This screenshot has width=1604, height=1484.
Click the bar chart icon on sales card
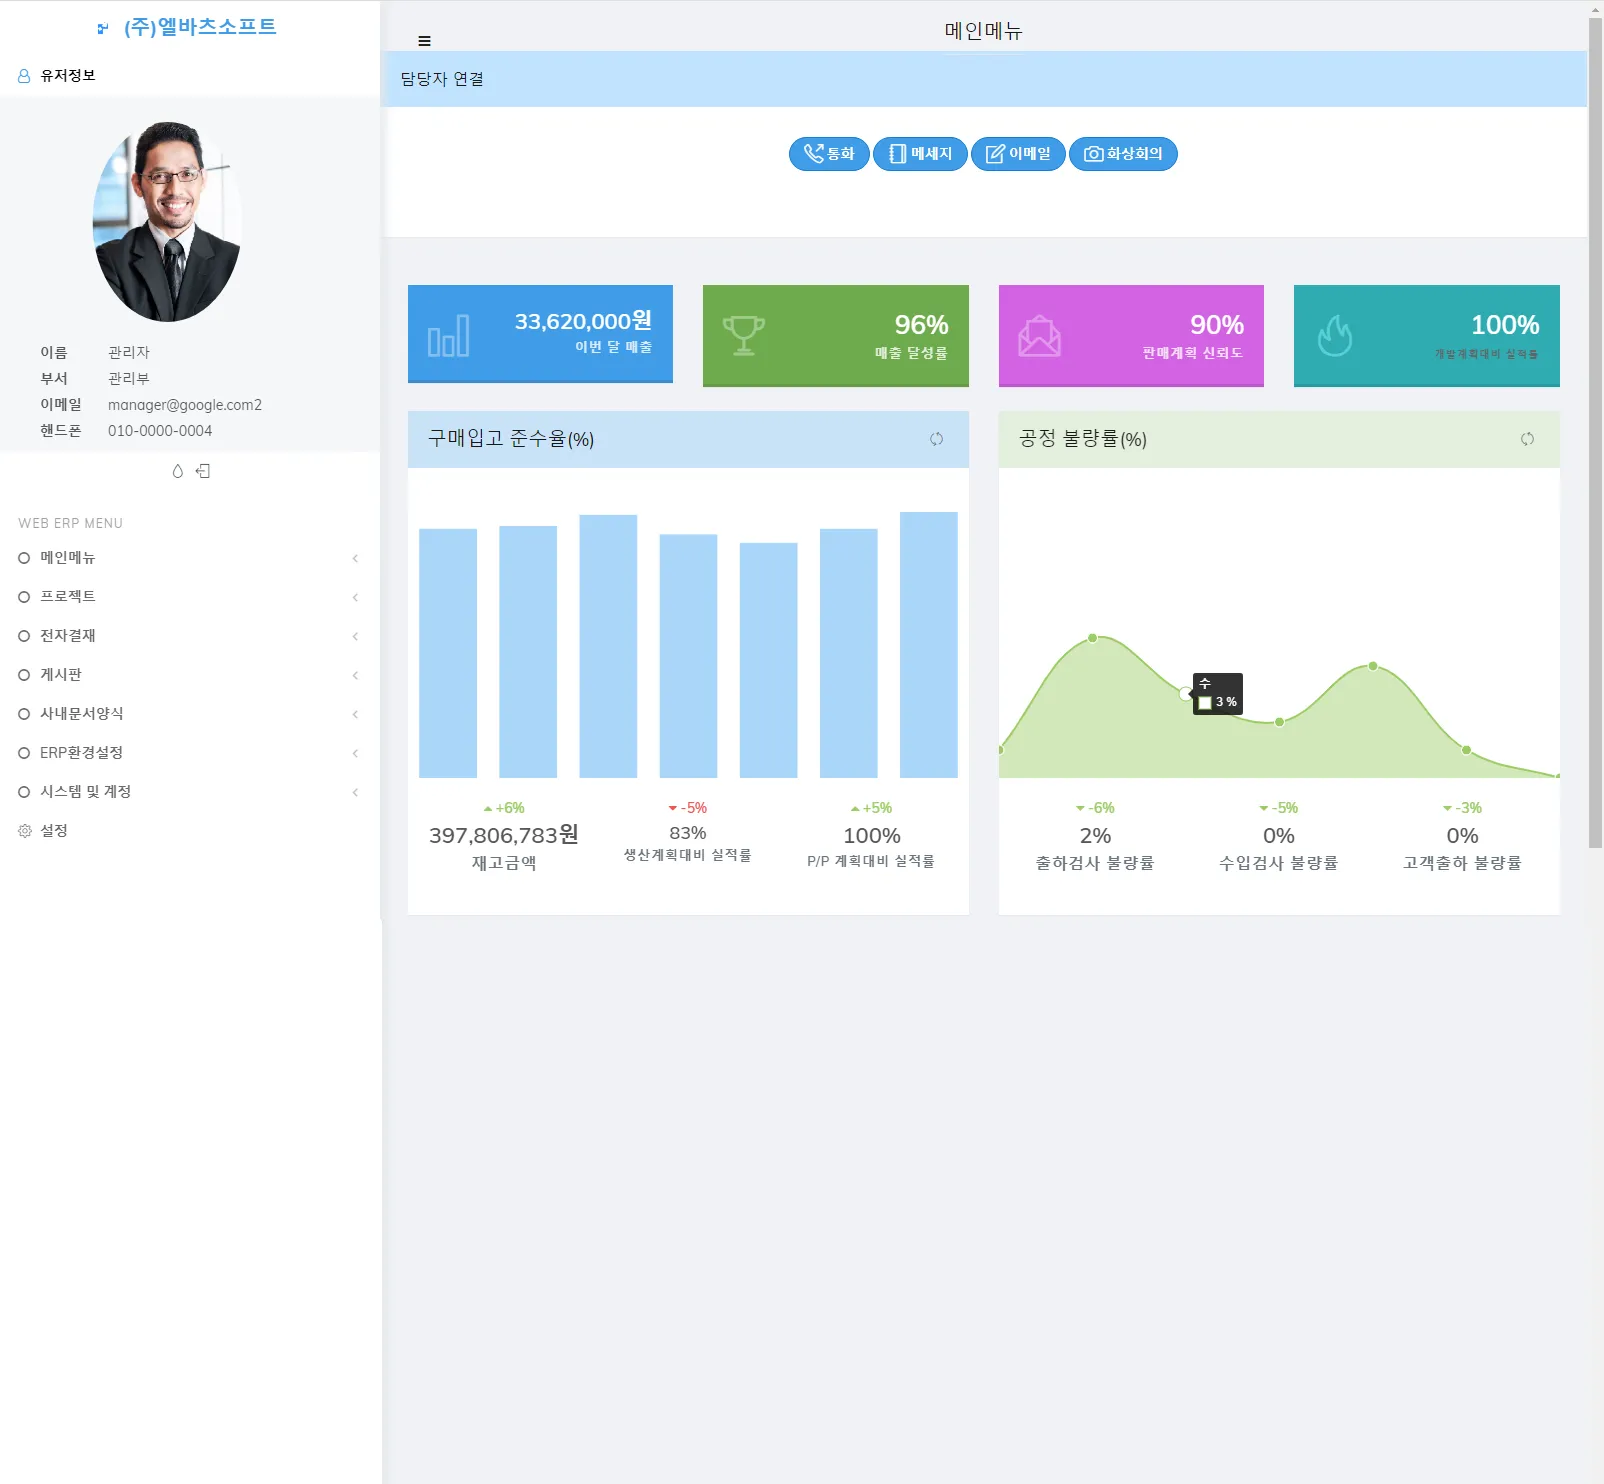pos(448,336)
